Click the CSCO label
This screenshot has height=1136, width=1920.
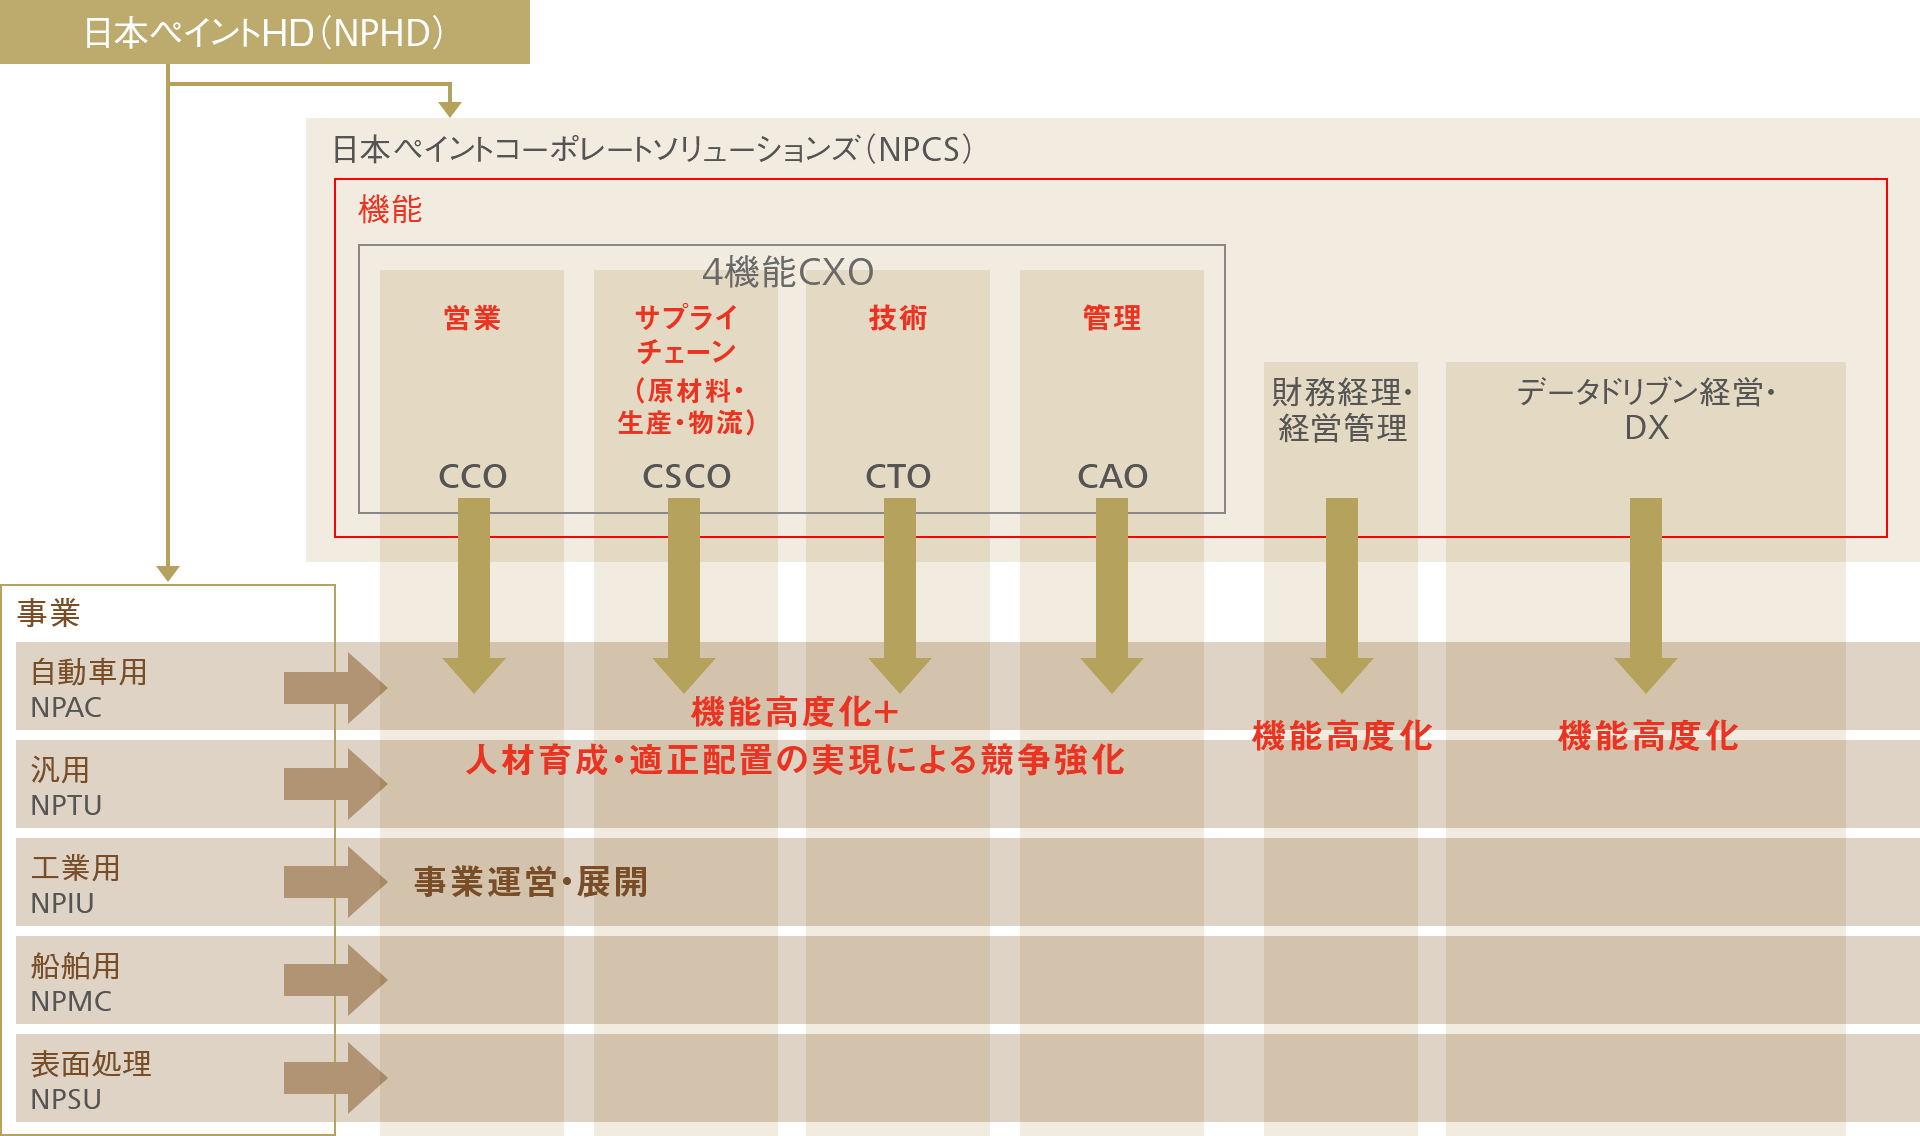686,476
